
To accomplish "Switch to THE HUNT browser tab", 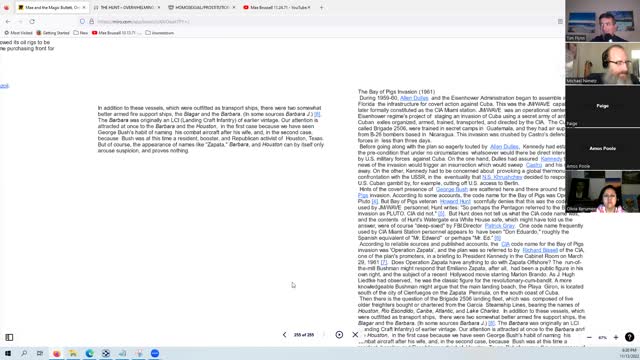I will [x=127, y=7].
